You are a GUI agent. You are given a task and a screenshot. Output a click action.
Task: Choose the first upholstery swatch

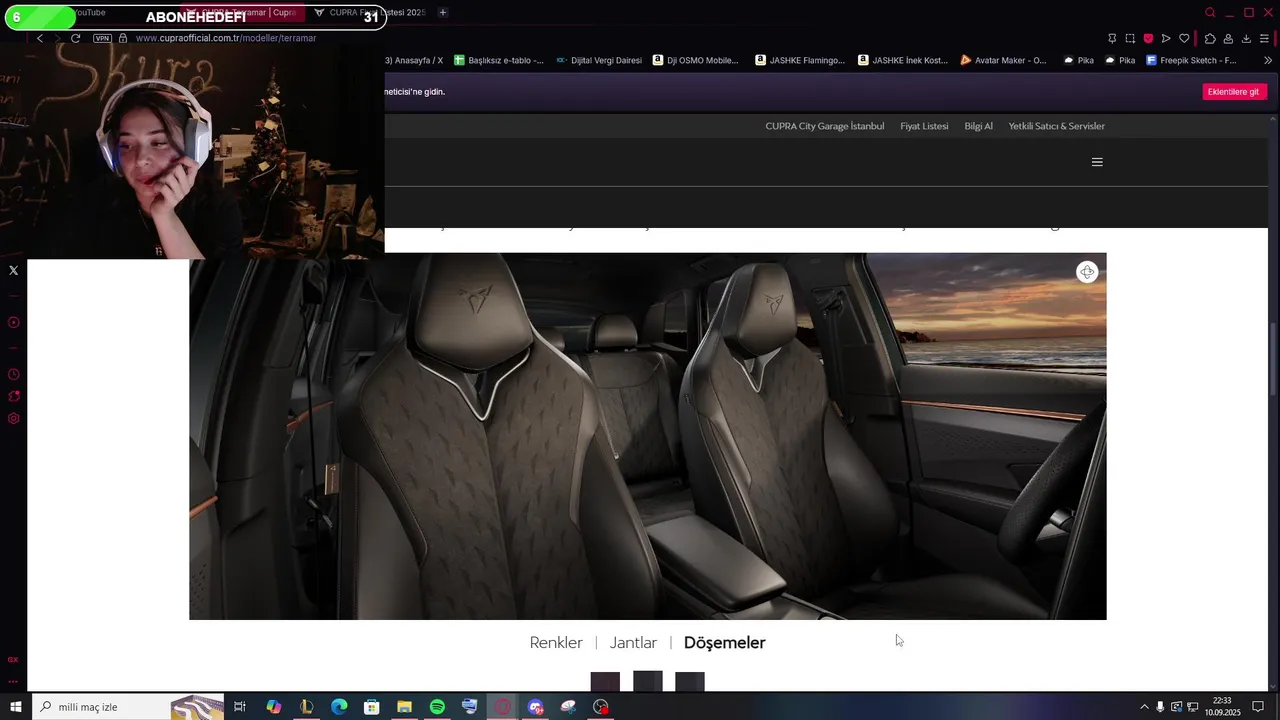coord(605,682)
